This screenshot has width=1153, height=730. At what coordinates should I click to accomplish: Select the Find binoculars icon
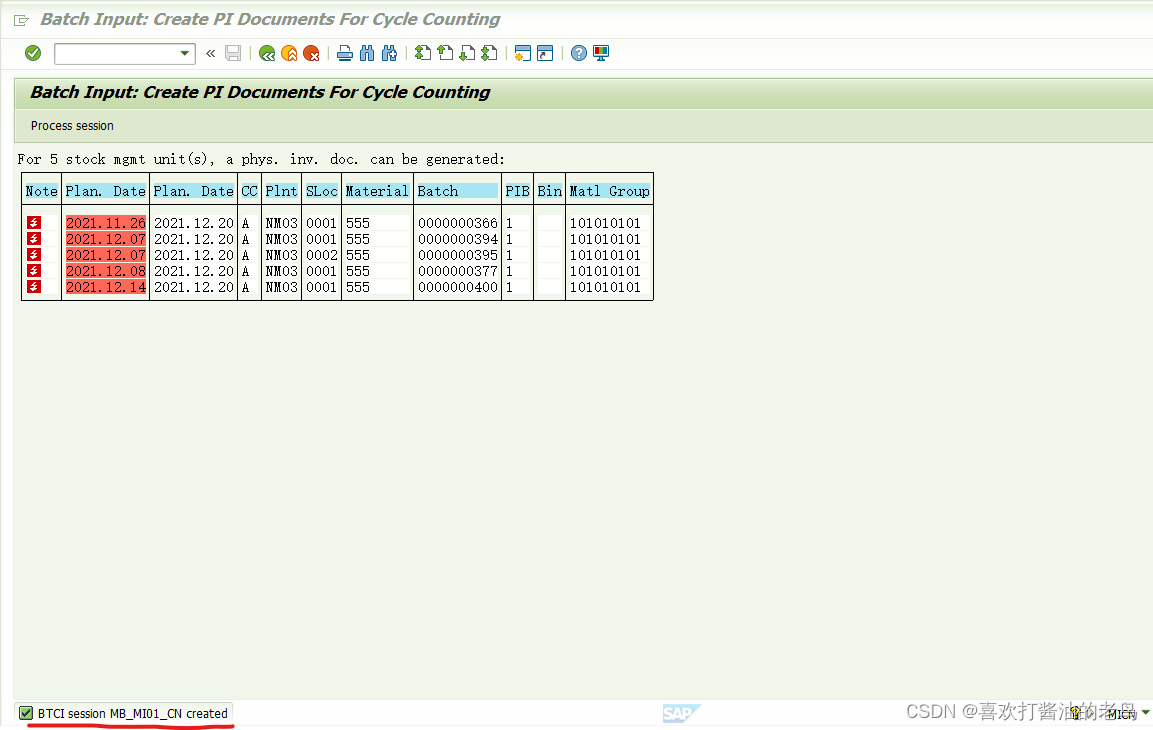click(367, 53)
